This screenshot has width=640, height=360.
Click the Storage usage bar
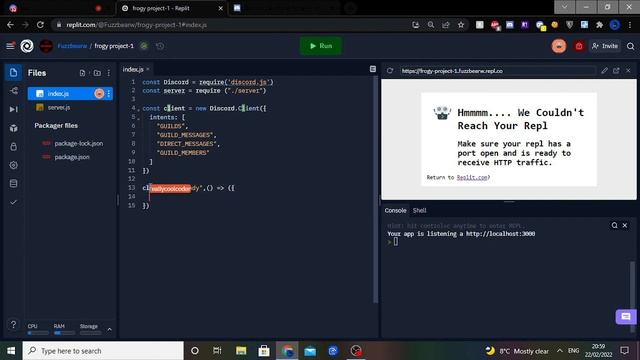pyautogui.click(x=91, y=333)
